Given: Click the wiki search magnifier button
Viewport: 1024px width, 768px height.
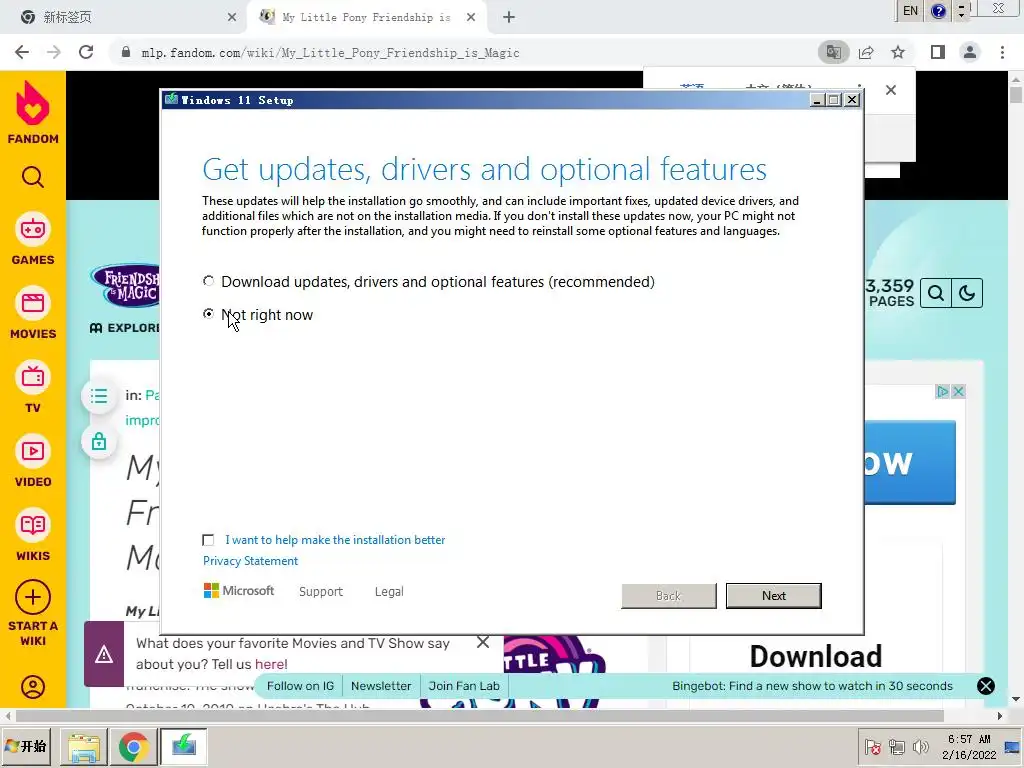Looking at the screenshot, I should pyautogui.click(x=935, y=293).
